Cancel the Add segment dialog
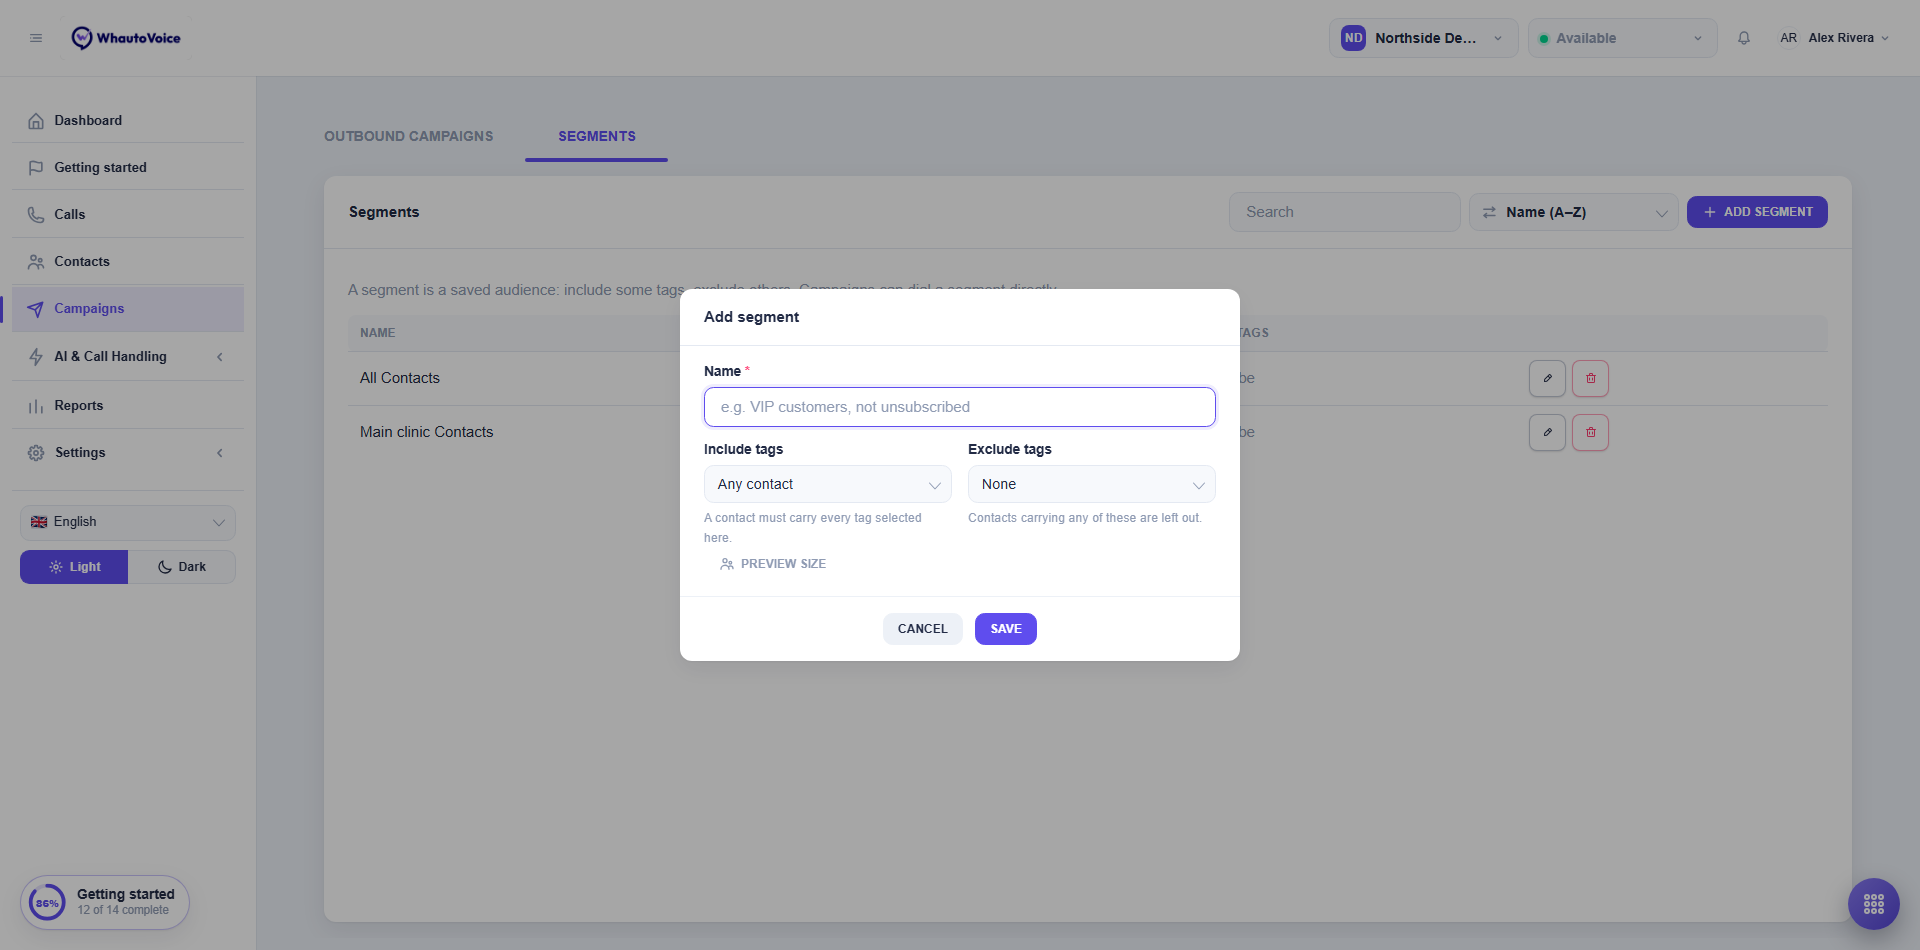Viewport: 1920px width, 950px height. click(922, 629)
